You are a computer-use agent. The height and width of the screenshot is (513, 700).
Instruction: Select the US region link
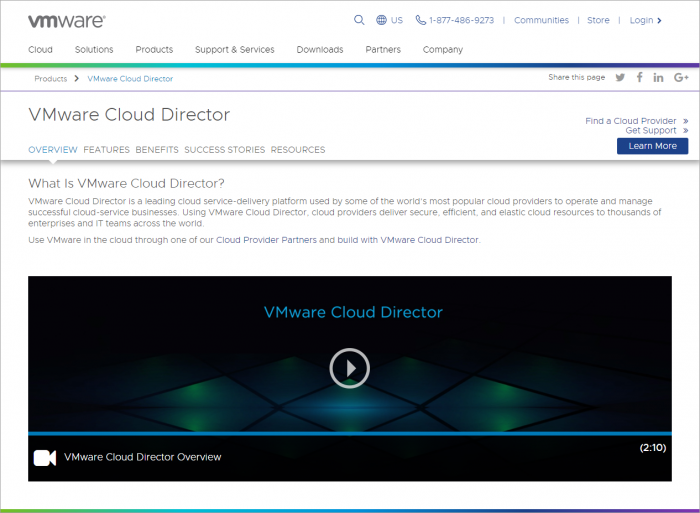coord(397,20)
